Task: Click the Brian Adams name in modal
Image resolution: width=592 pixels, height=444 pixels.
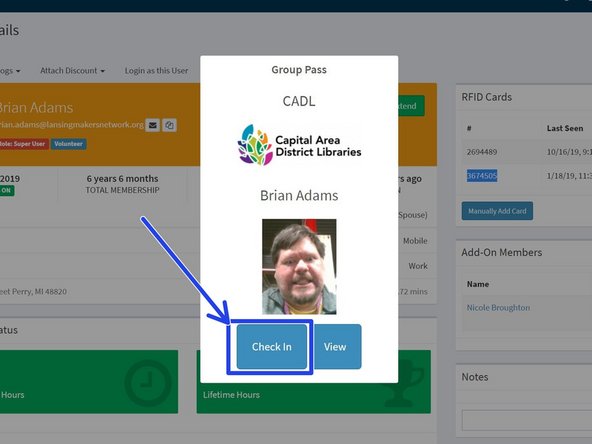Action: [x=299, y=196]
